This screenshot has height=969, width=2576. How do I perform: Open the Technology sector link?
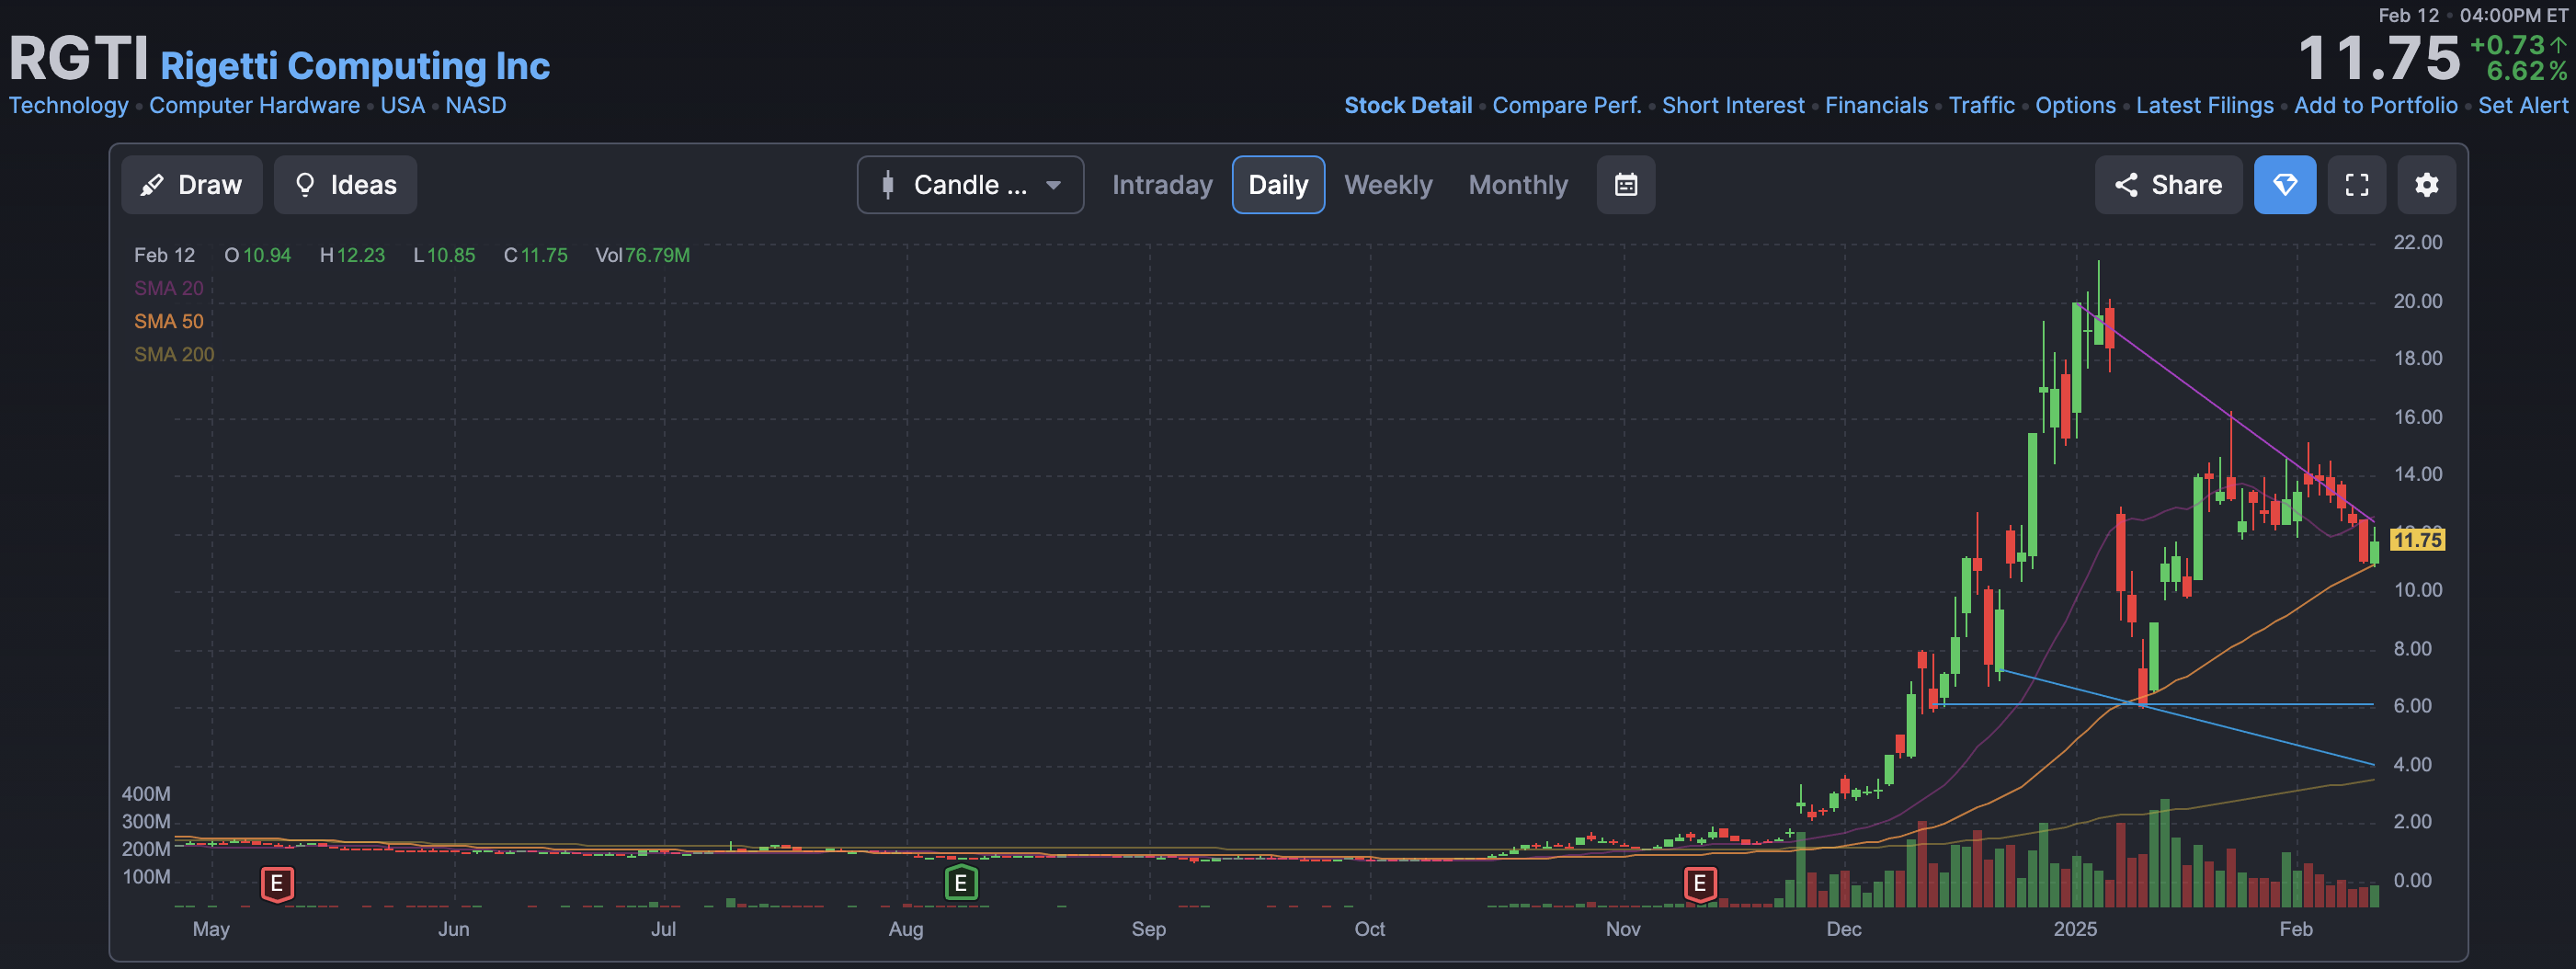point(69,106)
